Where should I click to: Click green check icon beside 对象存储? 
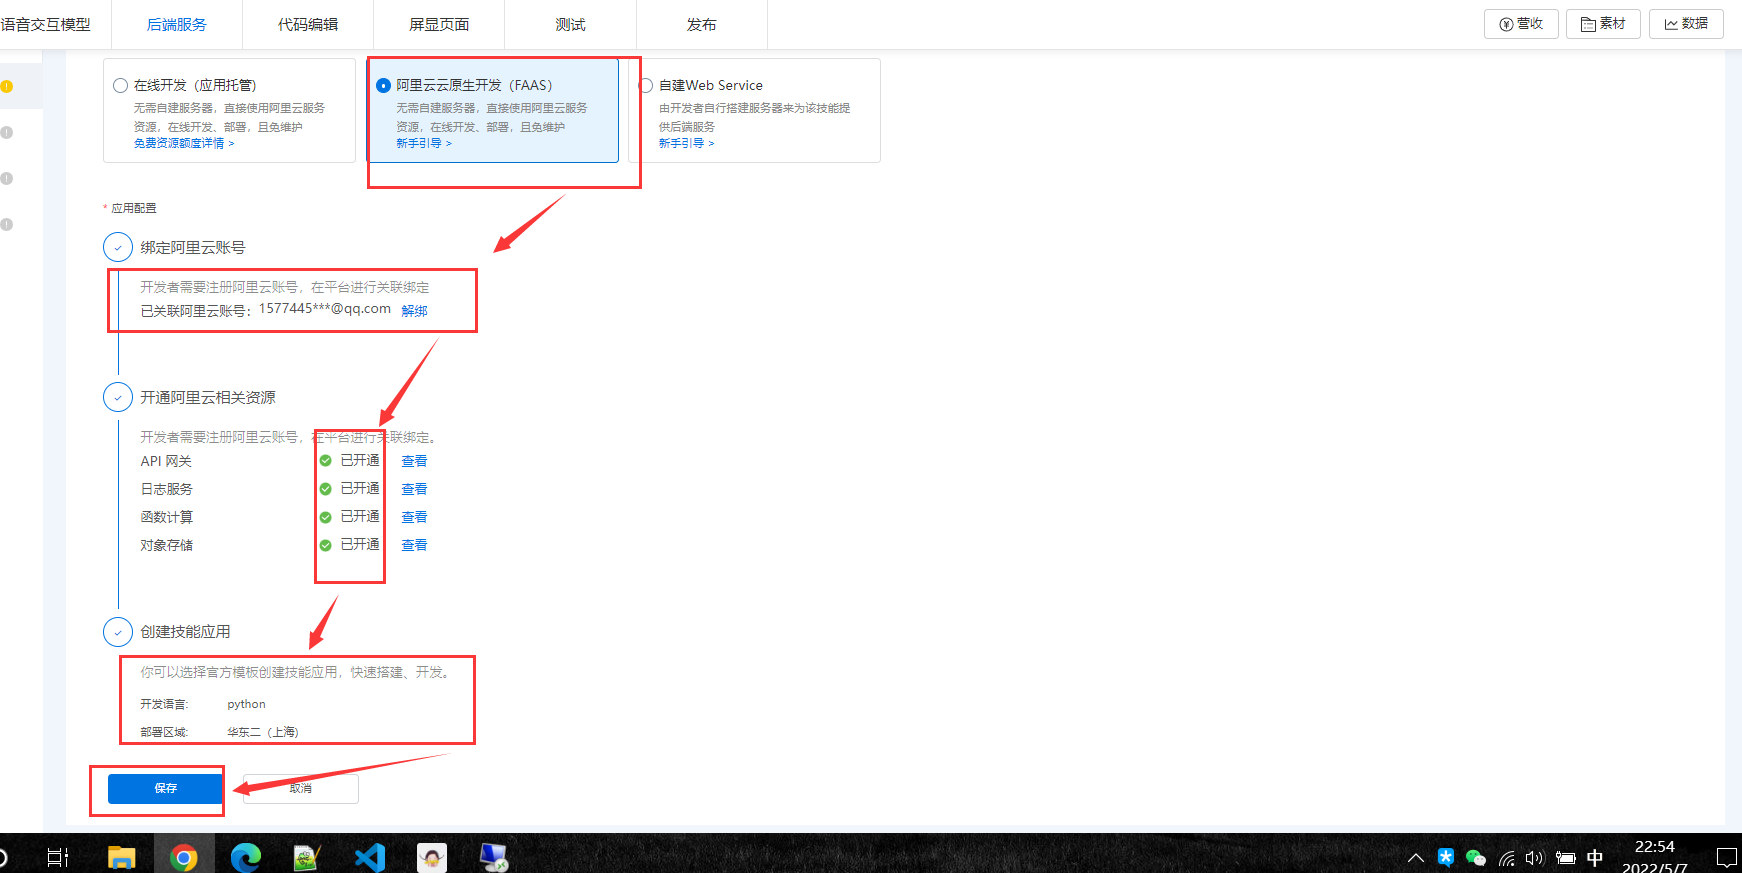point(325,545)
